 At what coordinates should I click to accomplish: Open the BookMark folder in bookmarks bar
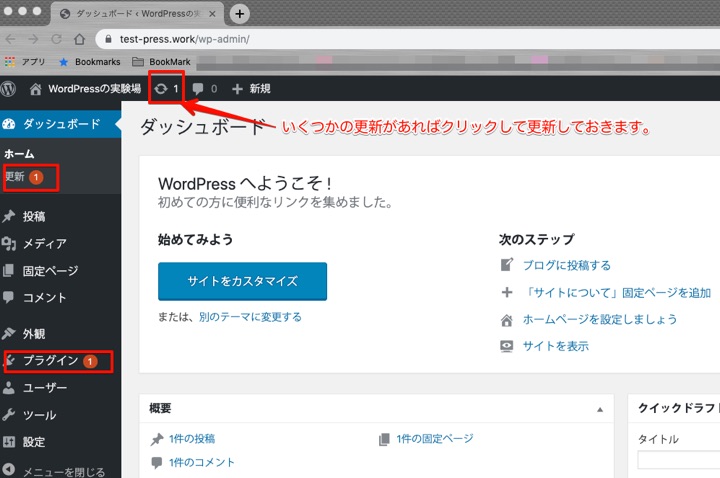pyautogui.click(x=161, y=62)
